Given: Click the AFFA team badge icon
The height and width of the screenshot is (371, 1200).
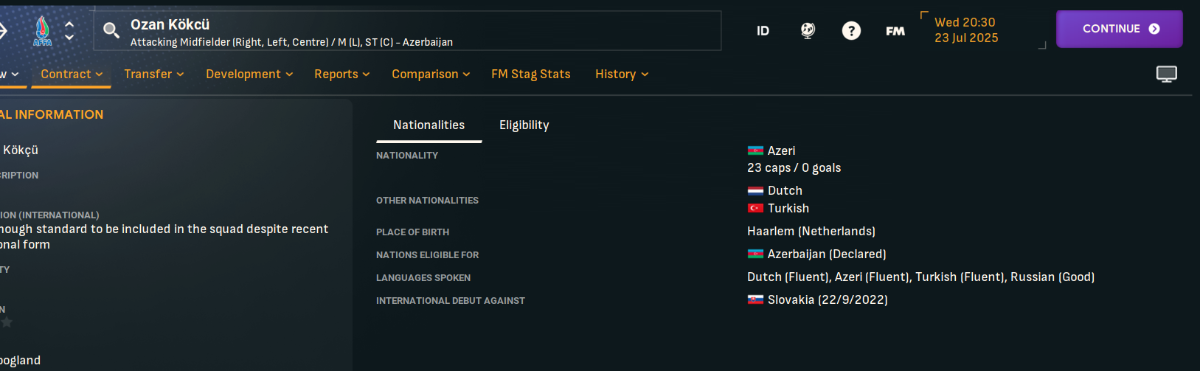Looking at the screenshot, I should pos(42,30).
